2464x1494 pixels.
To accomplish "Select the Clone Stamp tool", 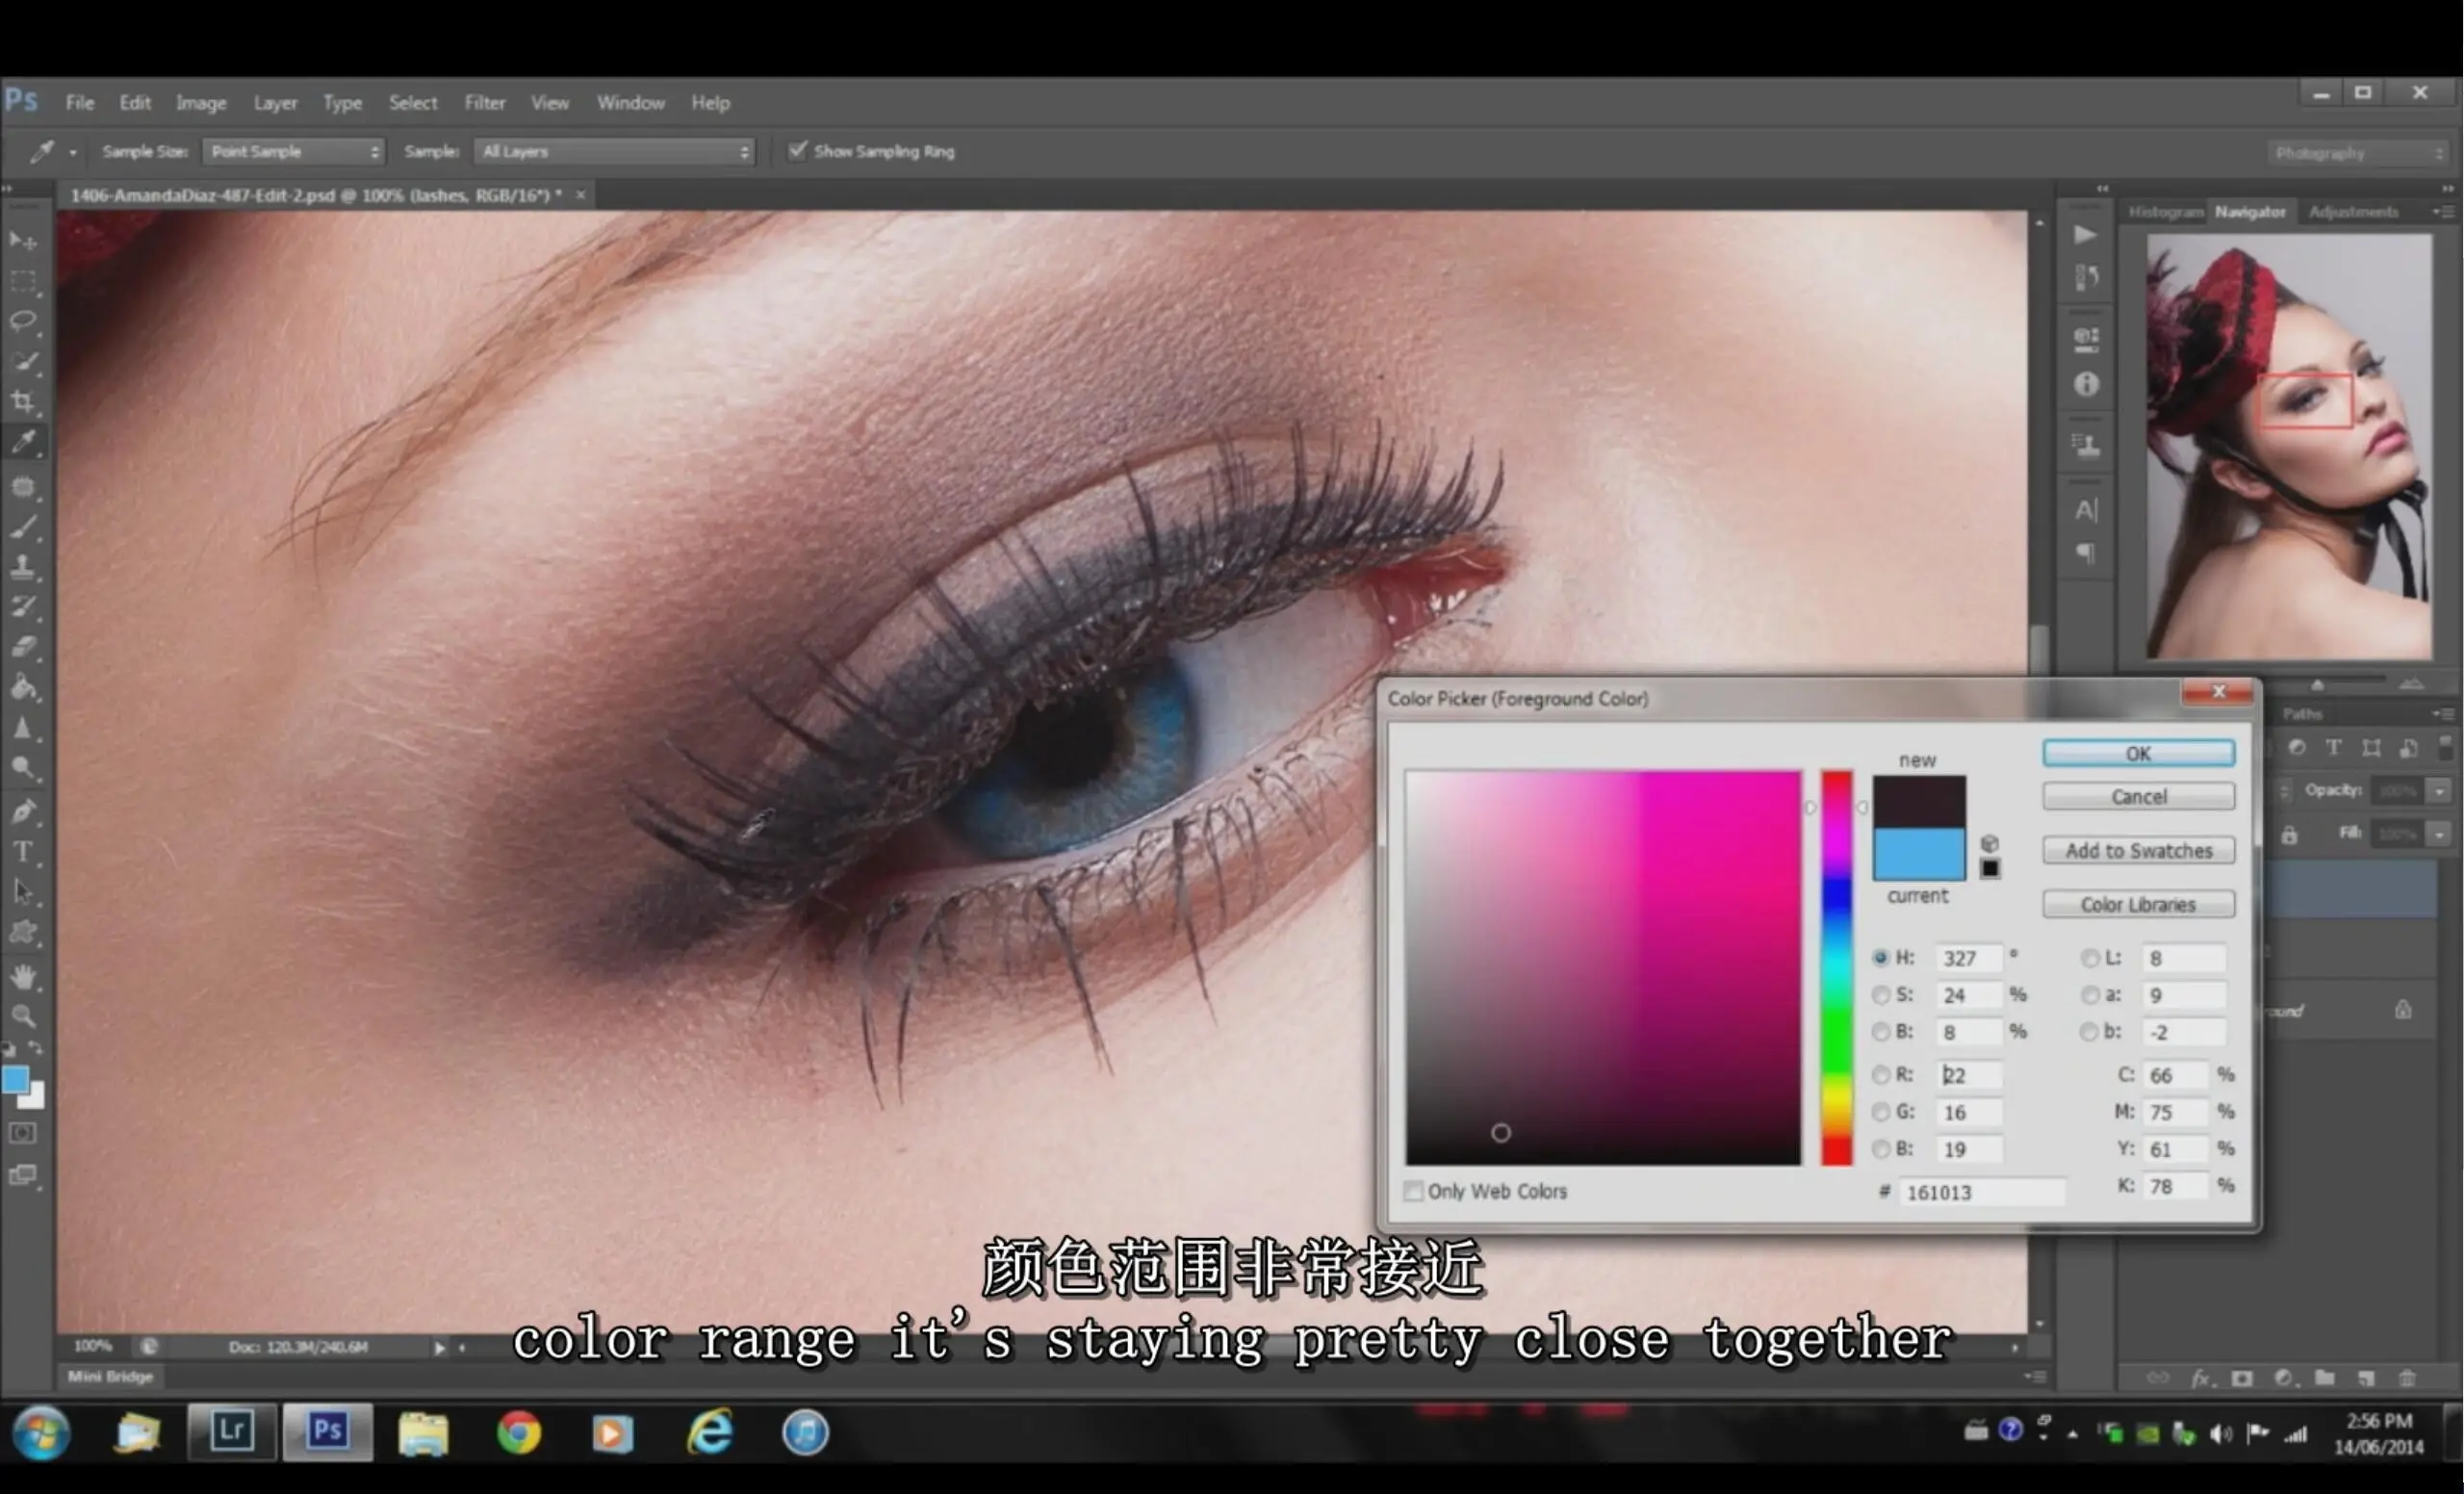I will 22,566.
